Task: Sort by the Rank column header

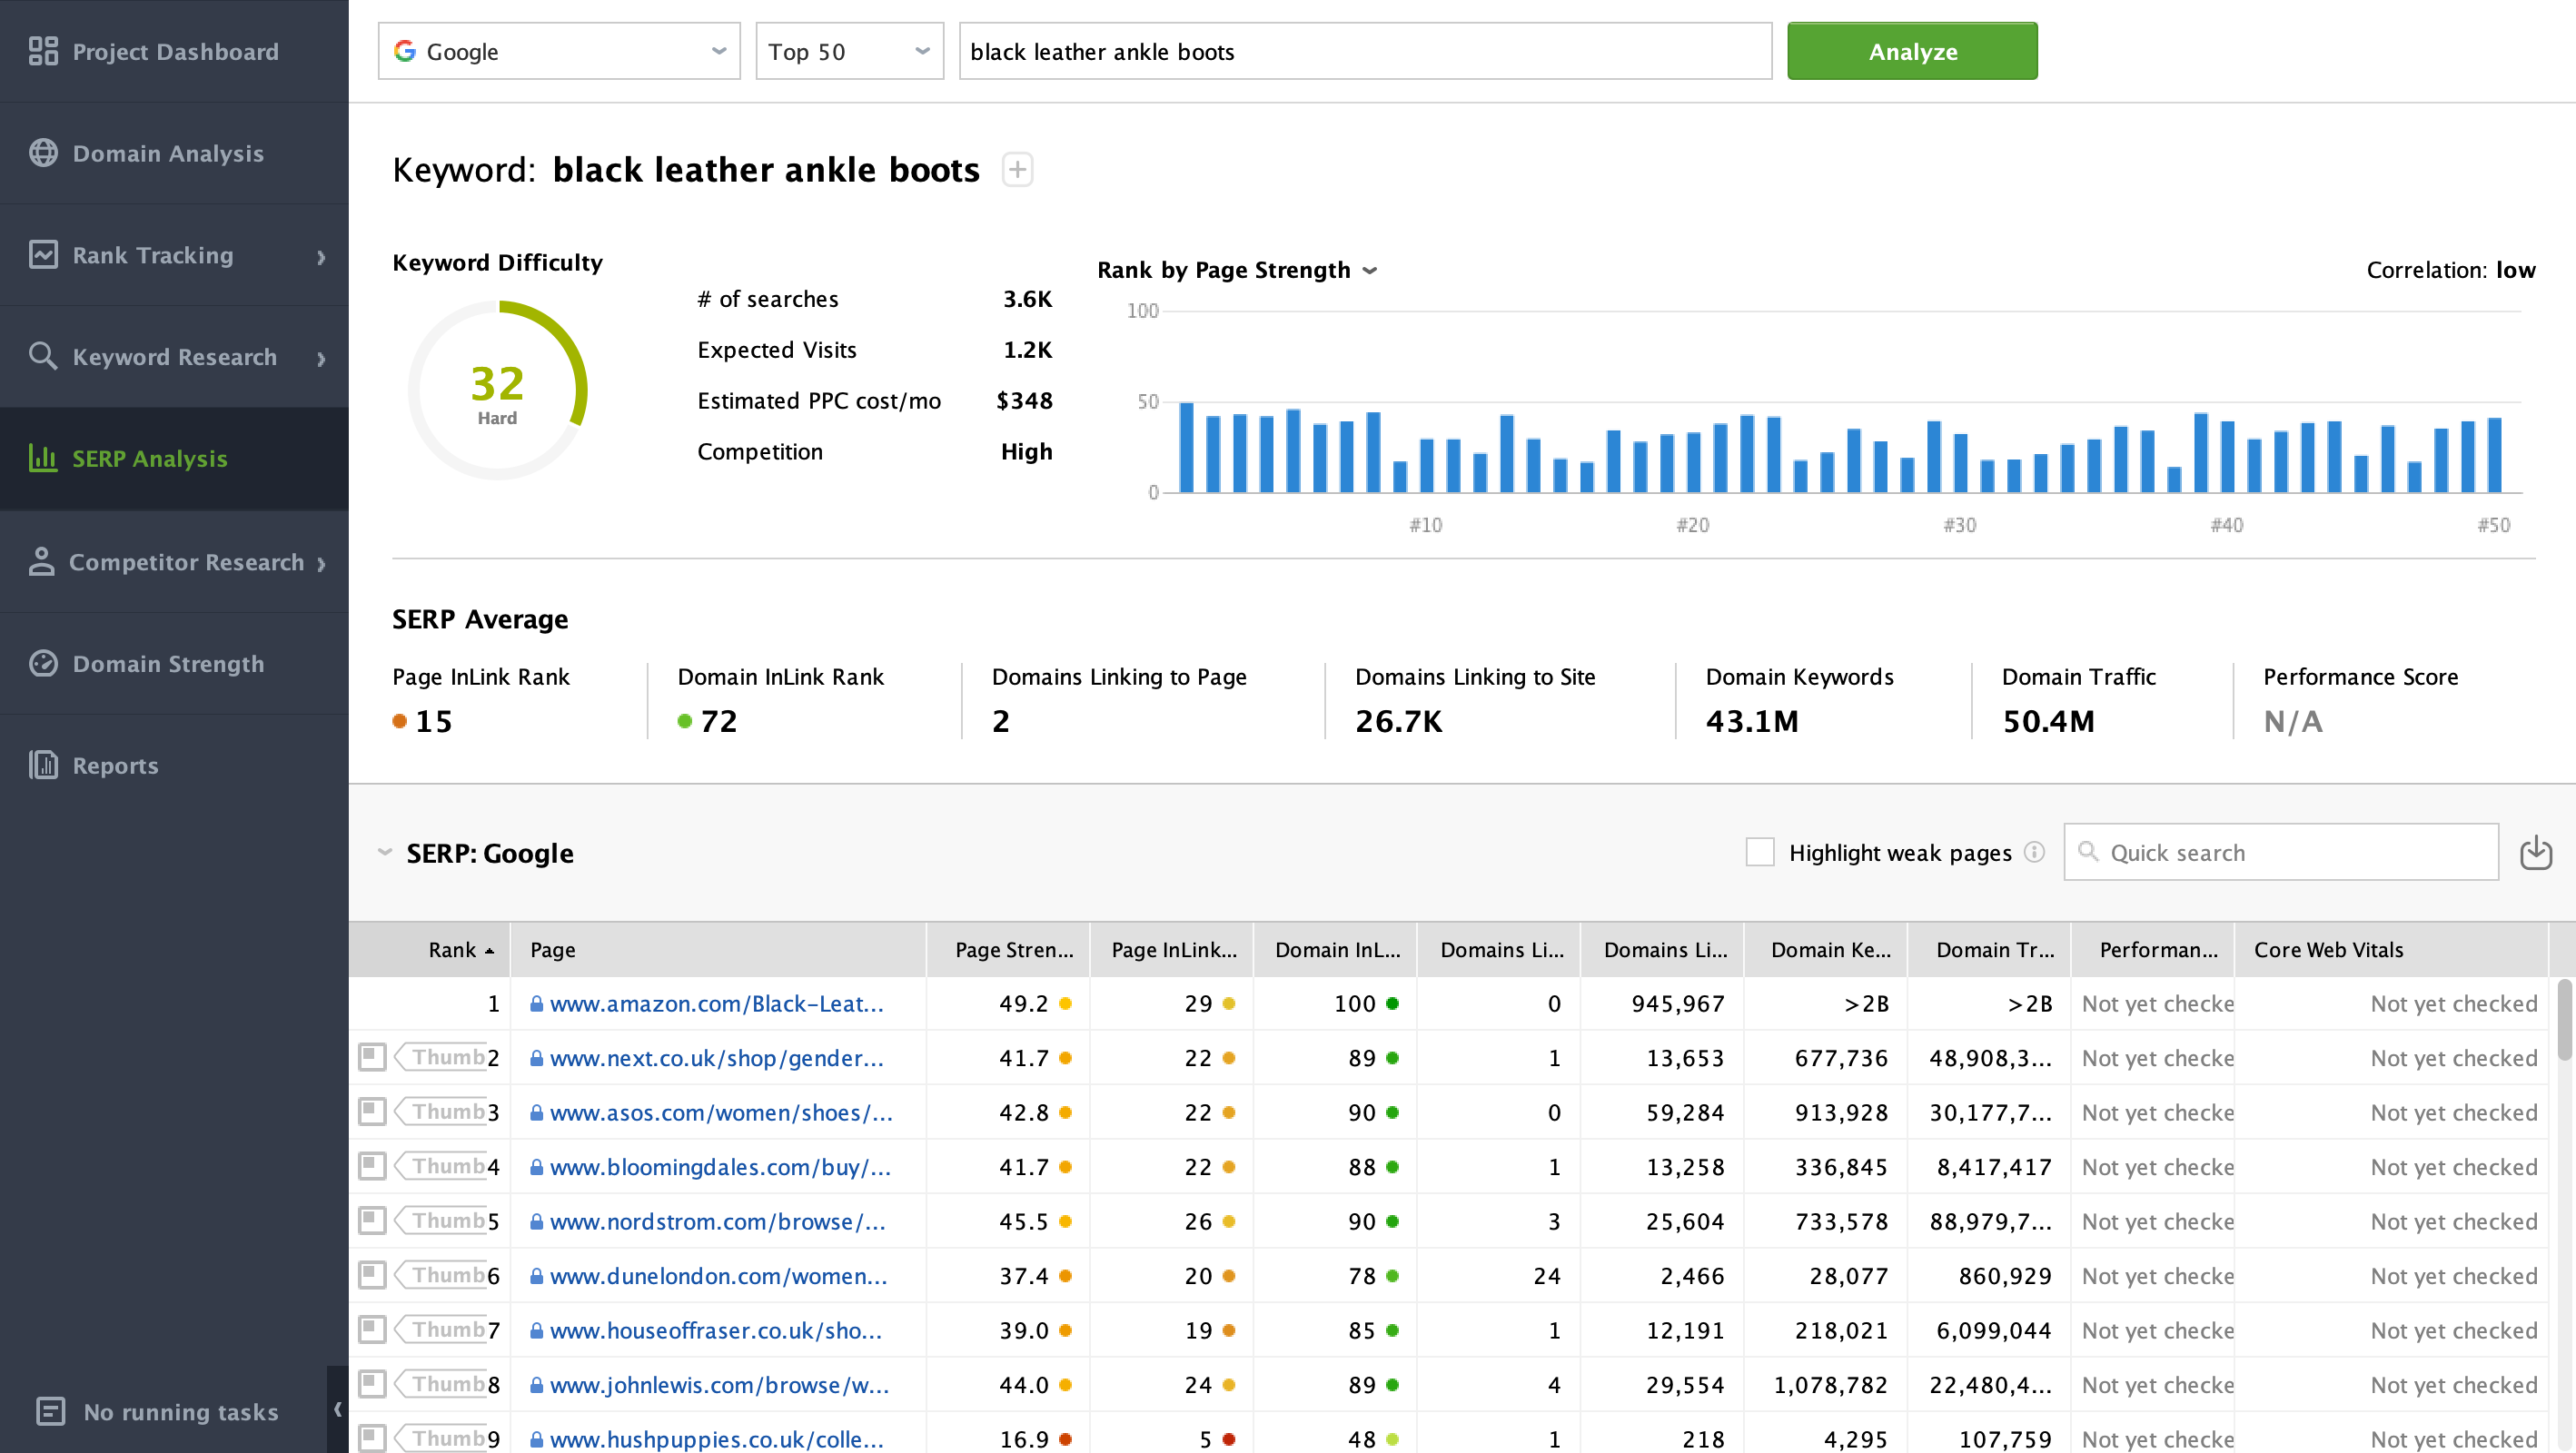Action: tap(430, 949)
